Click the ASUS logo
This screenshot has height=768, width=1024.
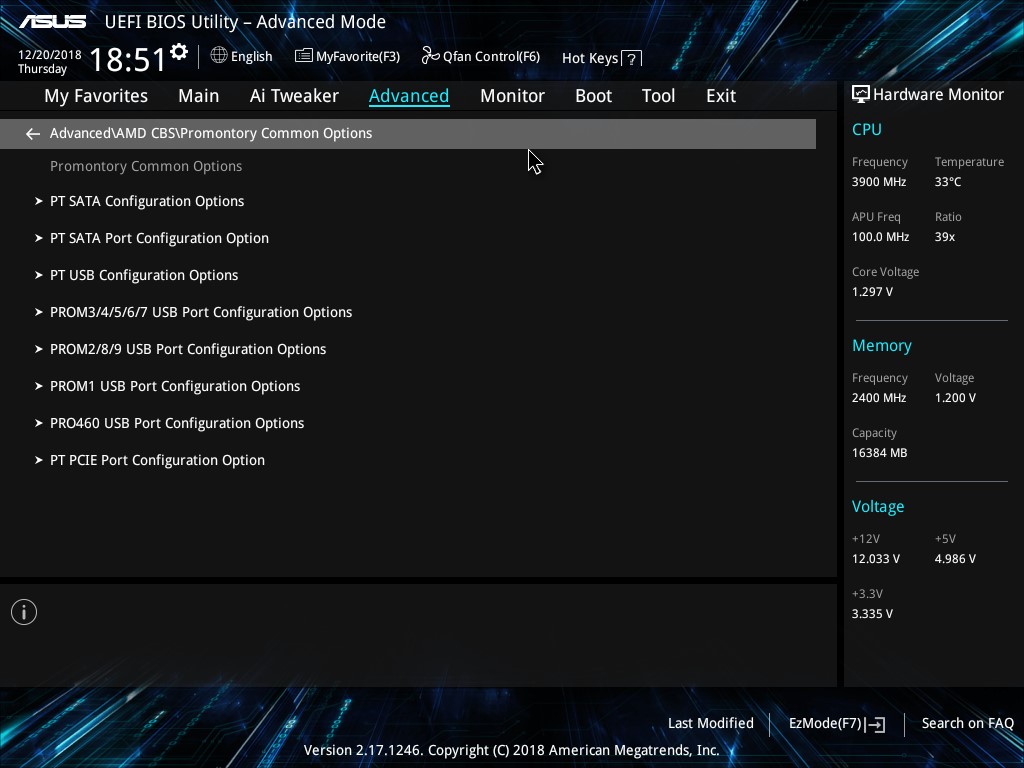pos(52,22)
